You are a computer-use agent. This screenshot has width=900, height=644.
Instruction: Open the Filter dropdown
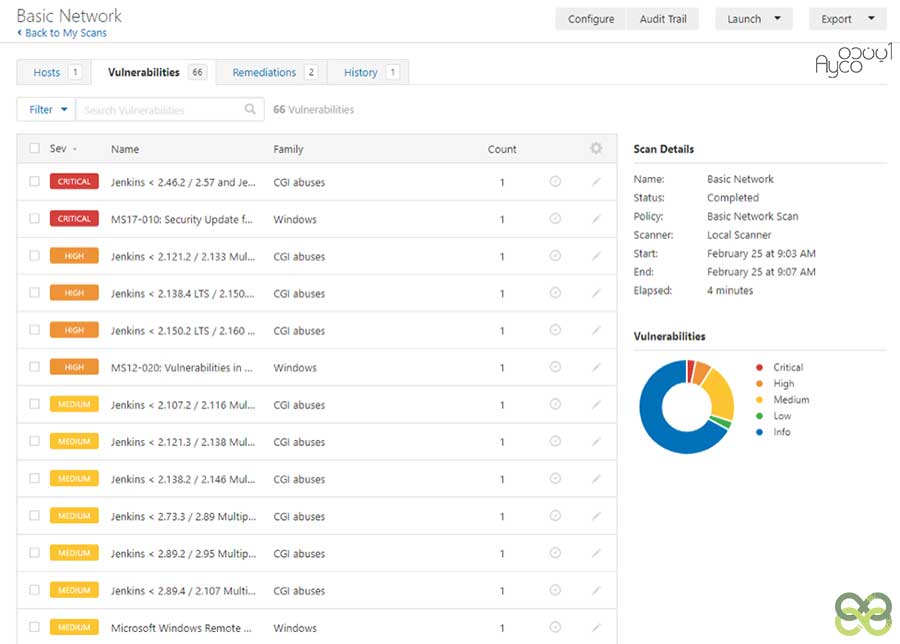[47, 110]
